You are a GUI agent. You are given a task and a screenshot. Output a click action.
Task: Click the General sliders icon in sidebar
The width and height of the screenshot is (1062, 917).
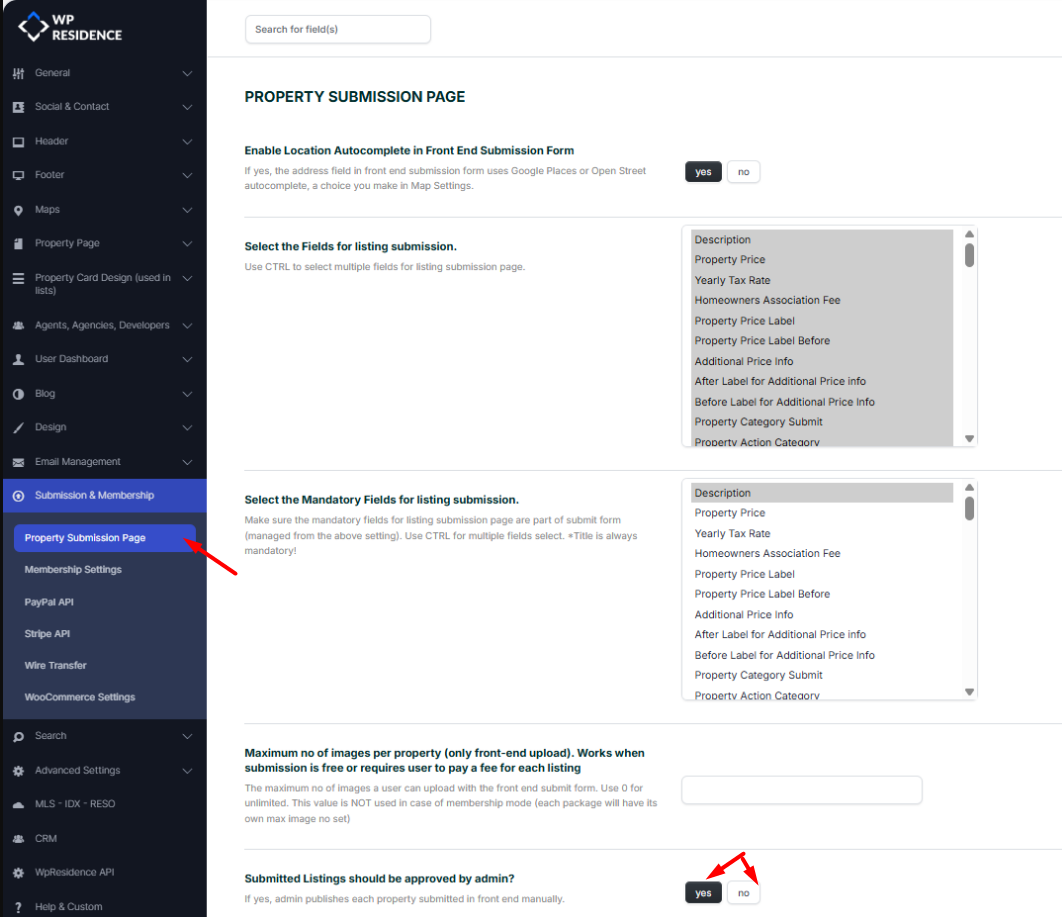click(x=18, y=73)
